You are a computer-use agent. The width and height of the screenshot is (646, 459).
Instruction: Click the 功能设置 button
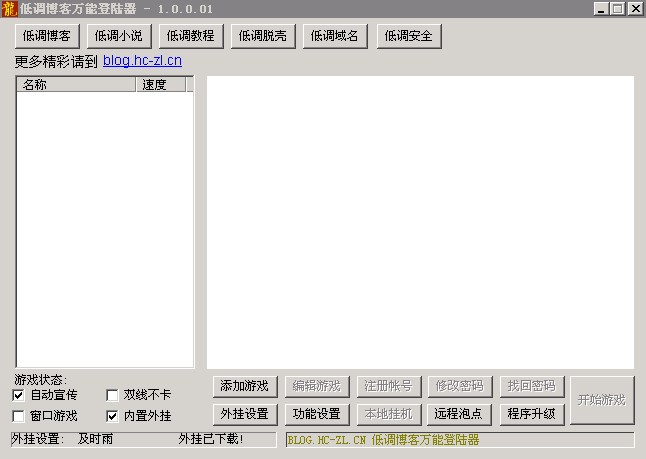[317, 413]
